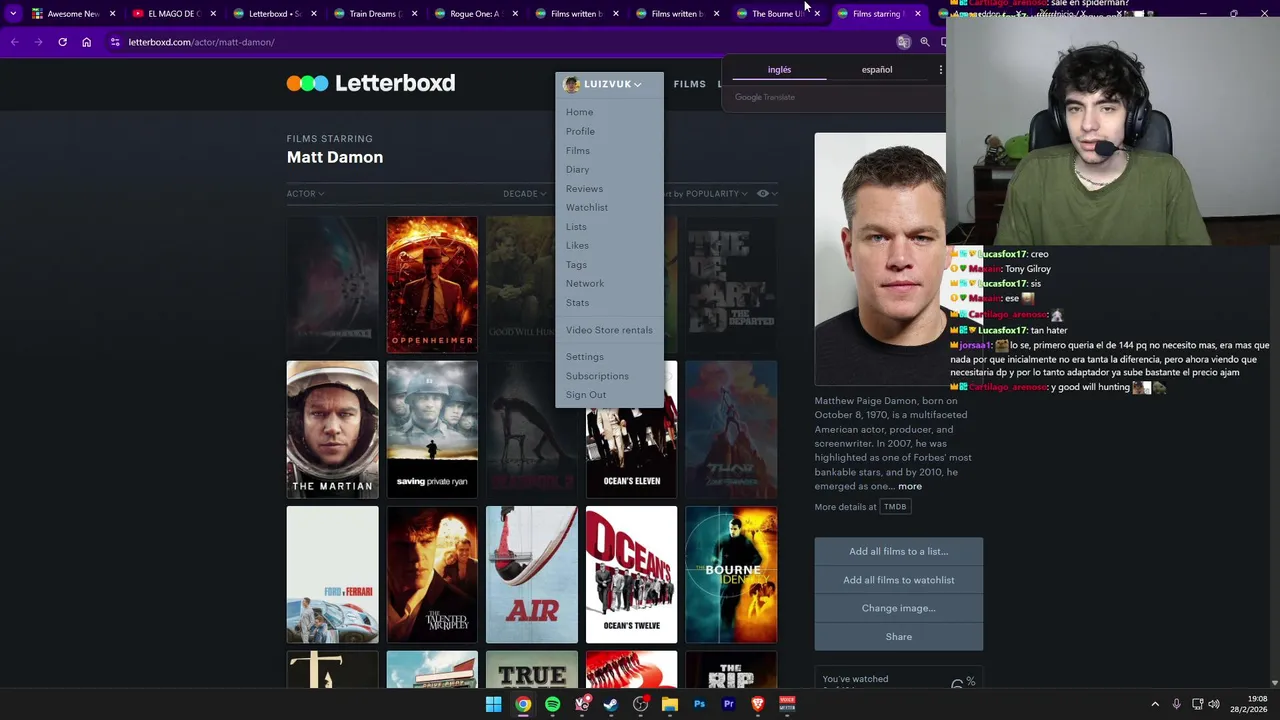Open the DECADE filter dropdown
1280x720 pixels.
525,194
